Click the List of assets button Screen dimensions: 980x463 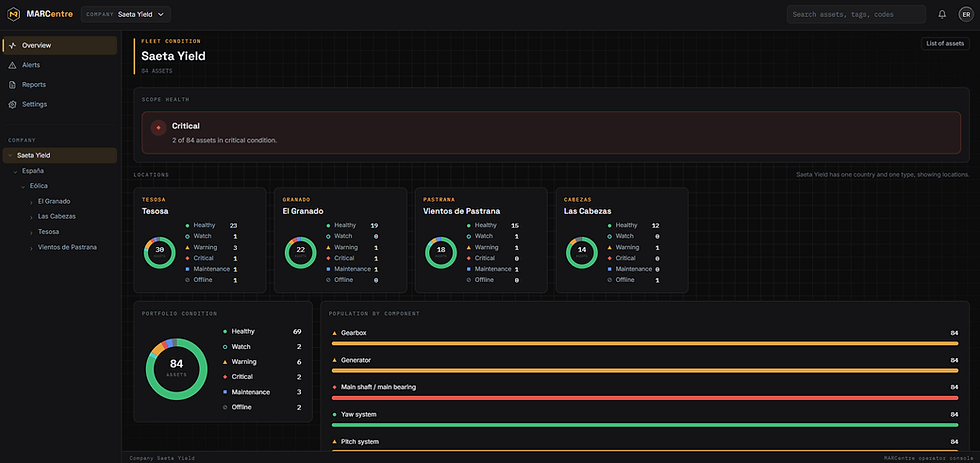[x=945, y=44]
